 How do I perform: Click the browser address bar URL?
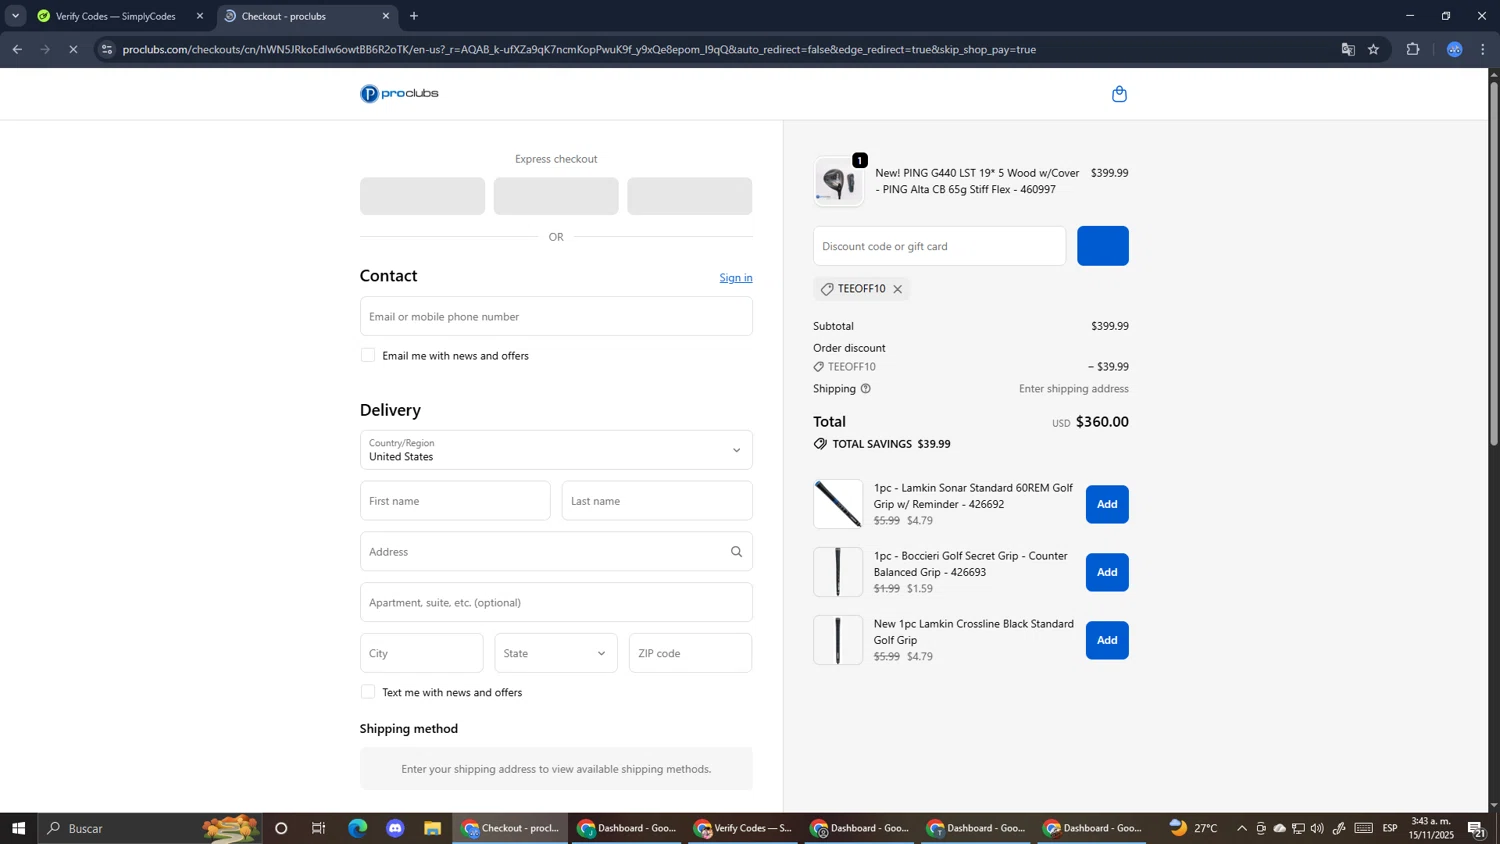(x=579, y=49)
